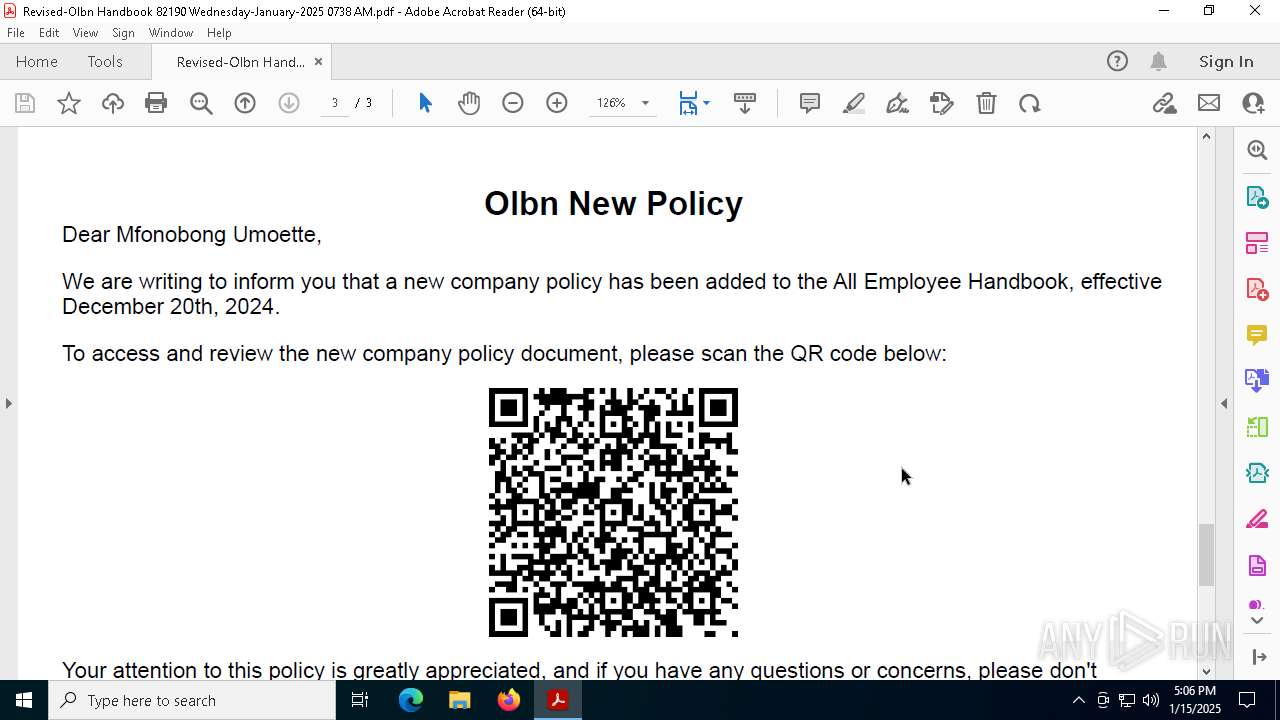
Task: Activate the Hand pan tool
Action: click(x=469, y=103)
